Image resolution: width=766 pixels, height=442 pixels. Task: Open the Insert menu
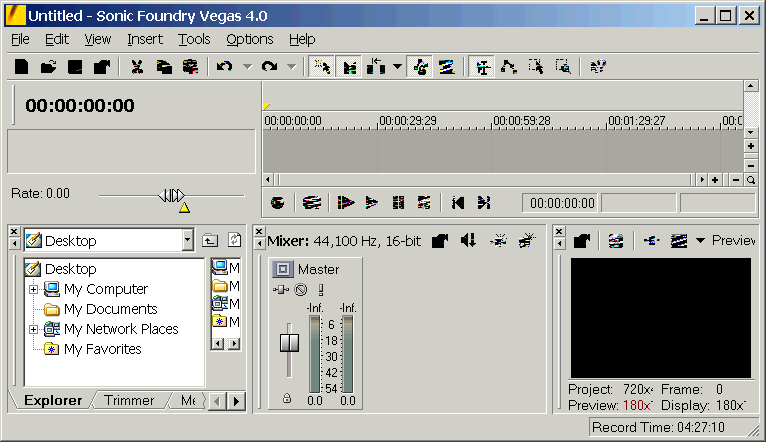145,39
